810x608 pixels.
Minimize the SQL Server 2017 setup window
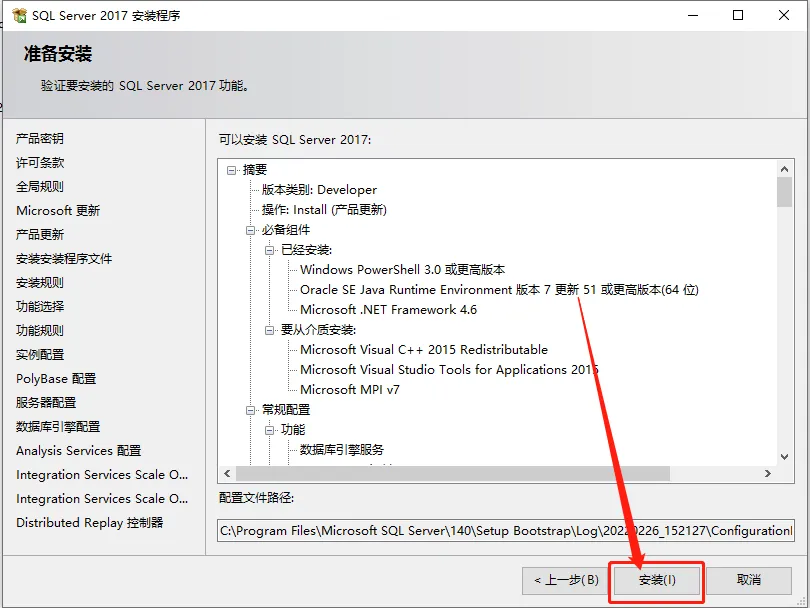(693, 15)
